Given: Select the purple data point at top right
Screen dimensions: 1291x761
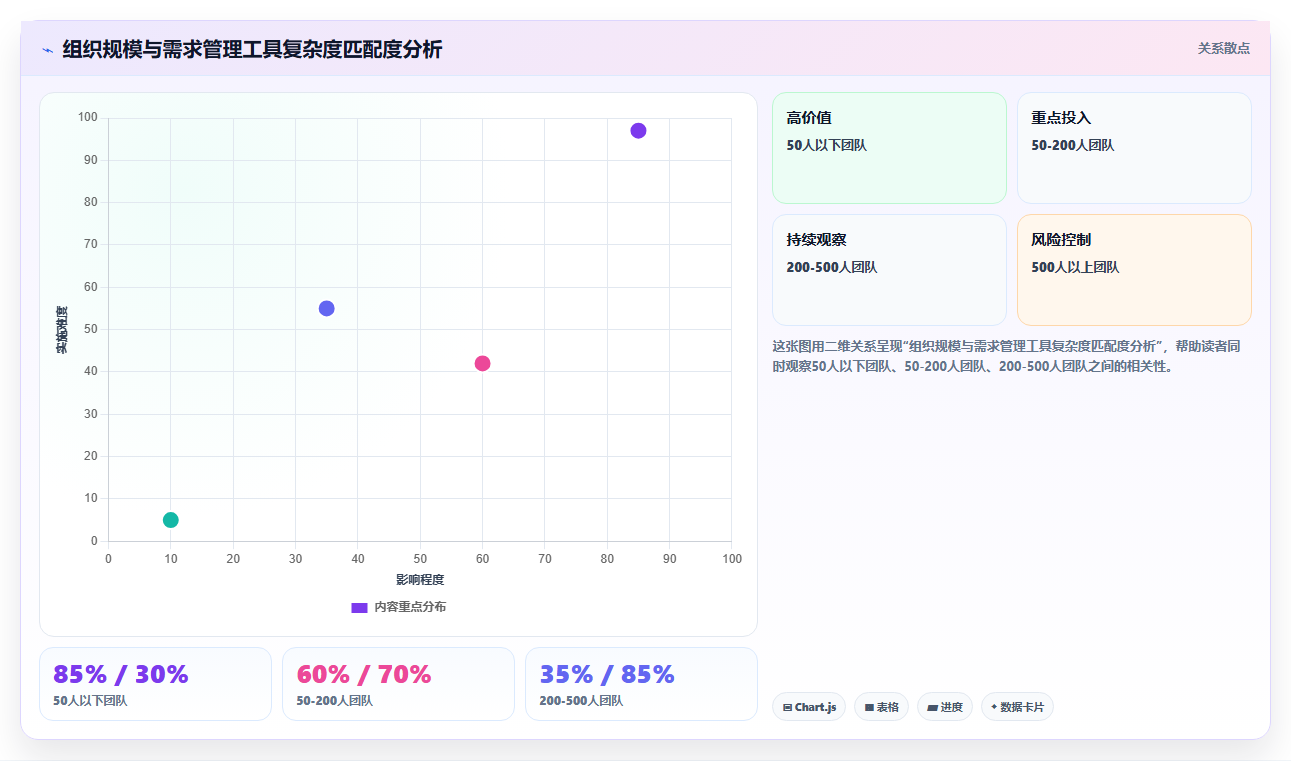Looking at the screenshot, I should (x=638, y=131).
